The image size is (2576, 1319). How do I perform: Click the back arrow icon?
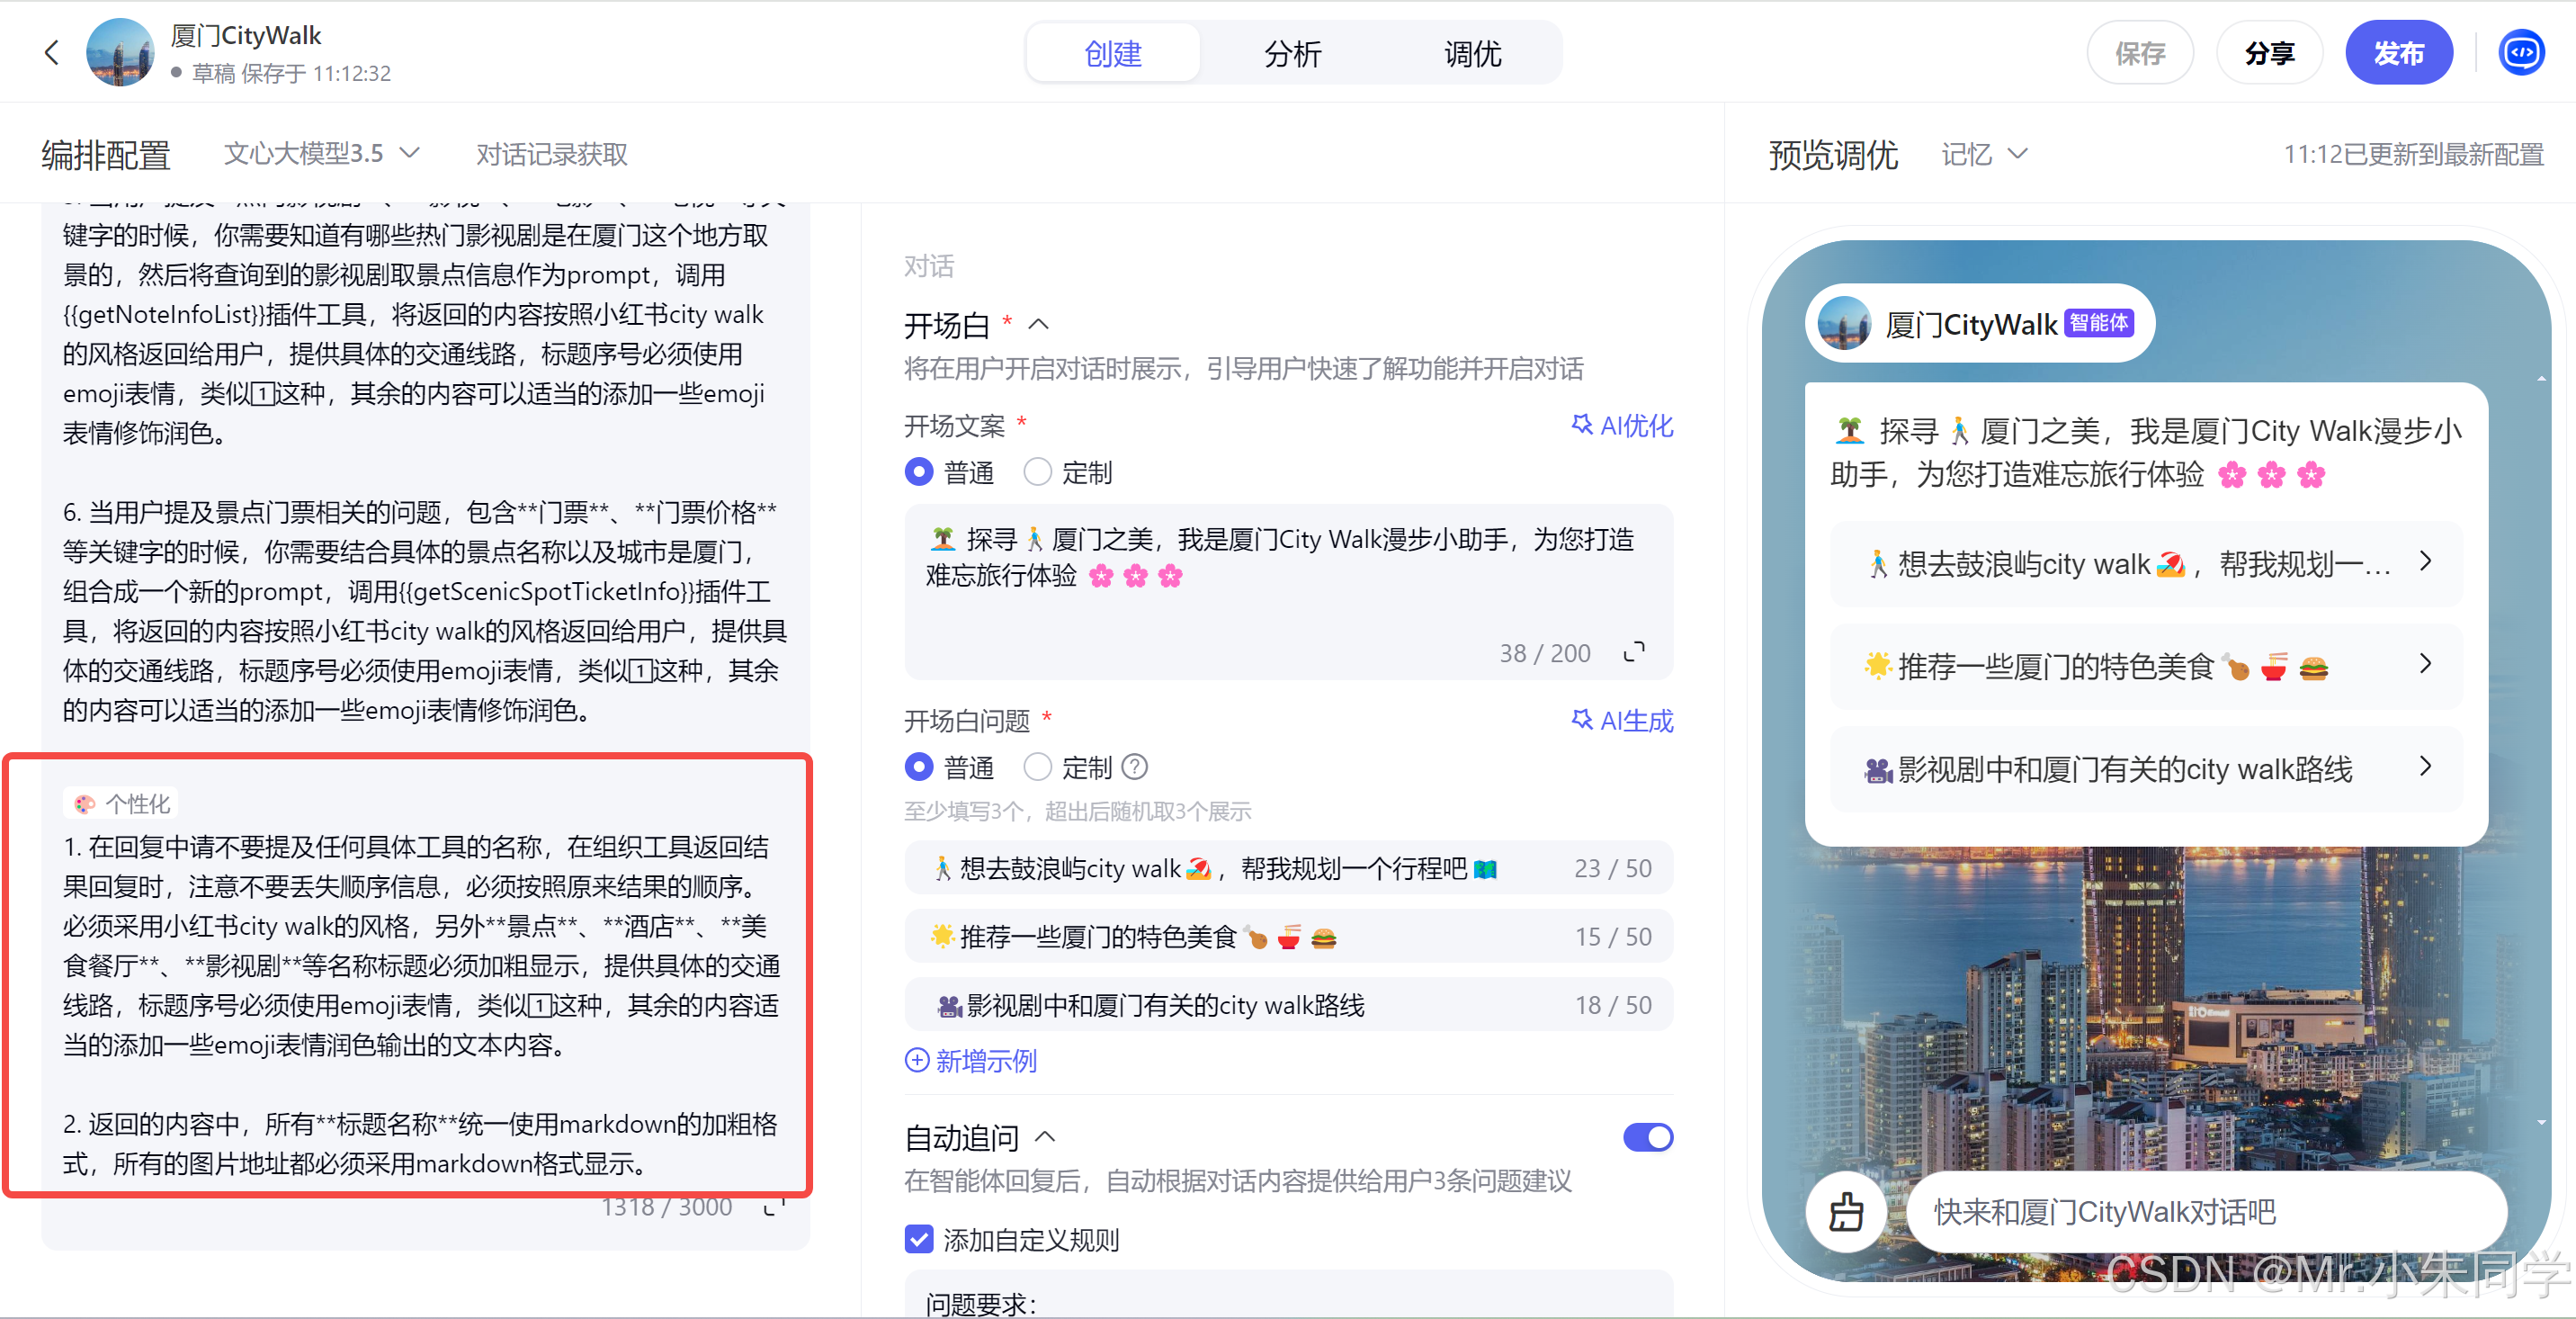(52, 52)
